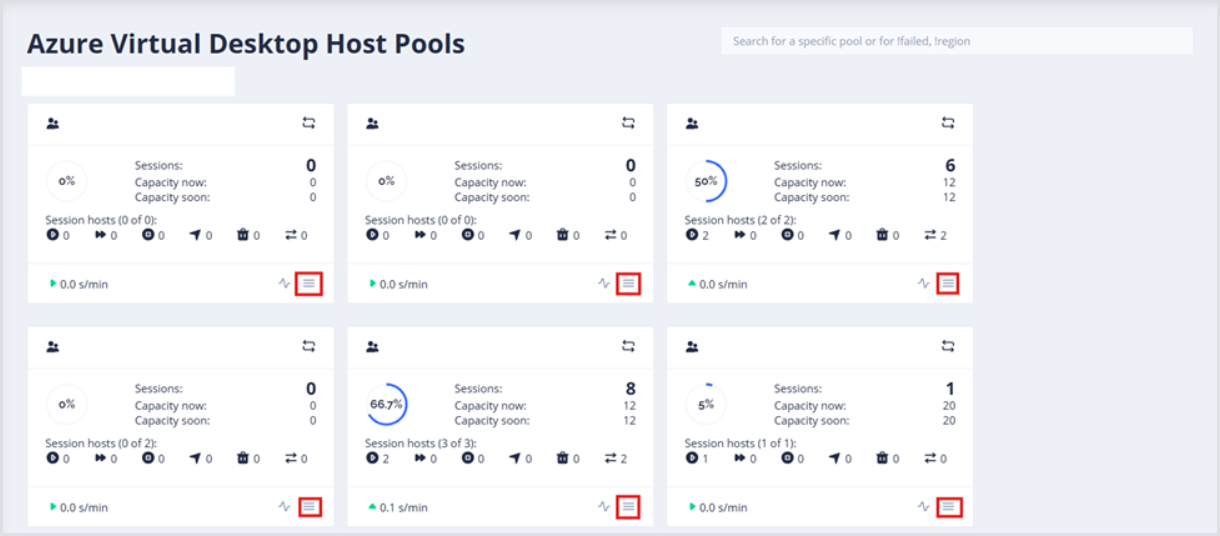Image resolution: width=1220 pixels, height=536 pixels.
Task: Click the 66.7% circular usage gauge
Action: coord(387,405)
